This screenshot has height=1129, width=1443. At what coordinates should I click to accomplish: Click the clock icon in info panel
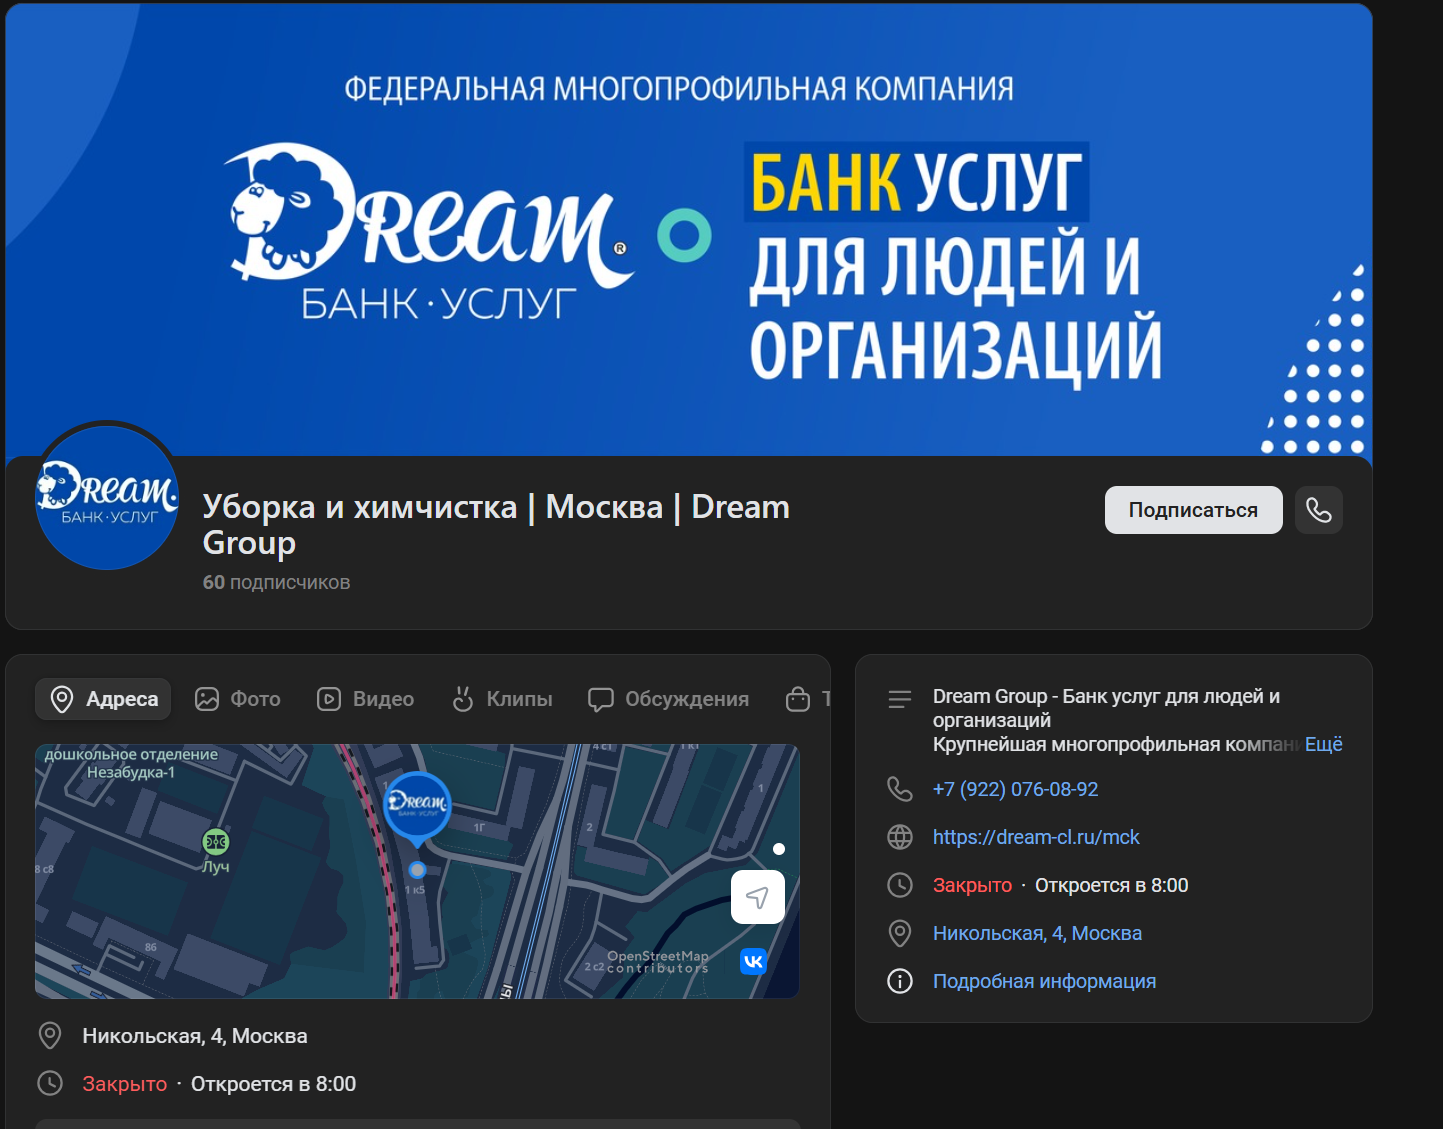(900, 885)
